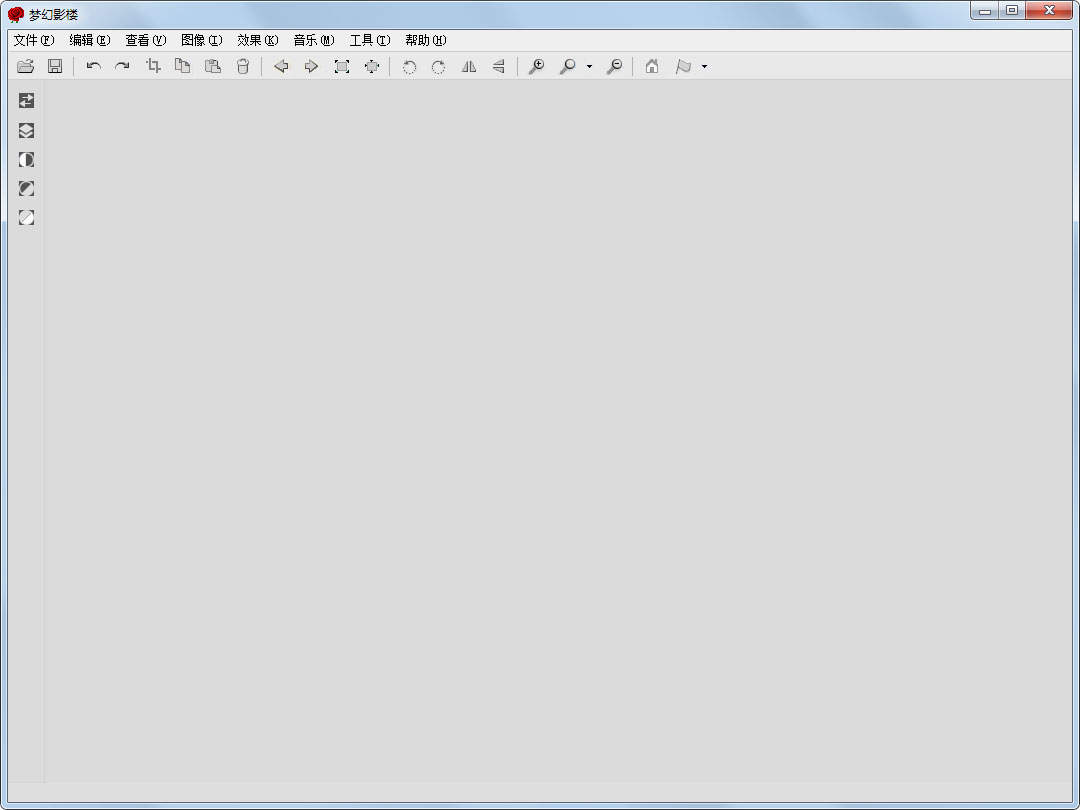Click the half-circle contrast sidebar icon

tap(27, 160)
